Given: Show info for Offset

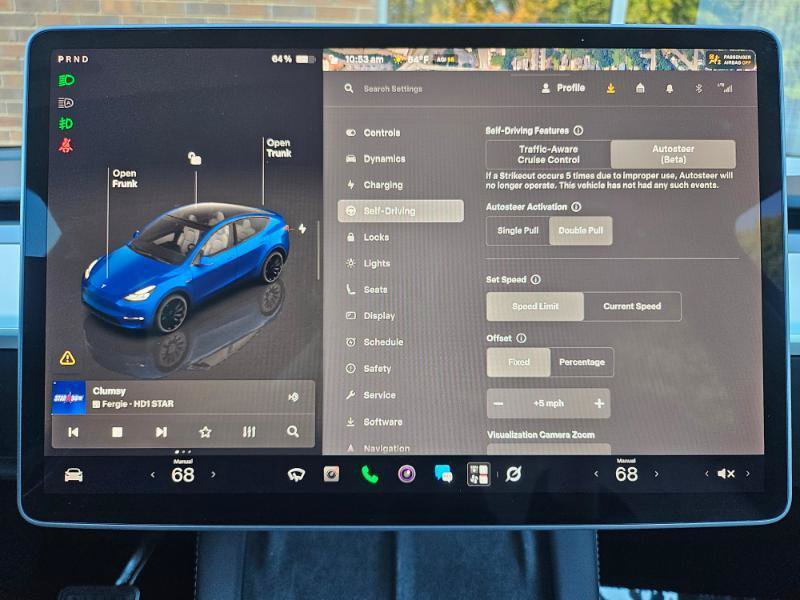Looking at the screenshot, I should pyautogui.click(x=521, y=338).
